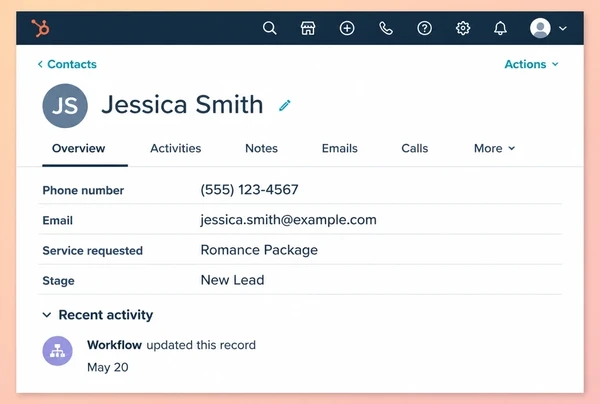Image resolution: width=600 pixels, height=404 pixels.
Task: Switch to the Calls tab
Action: click(414, 148)
